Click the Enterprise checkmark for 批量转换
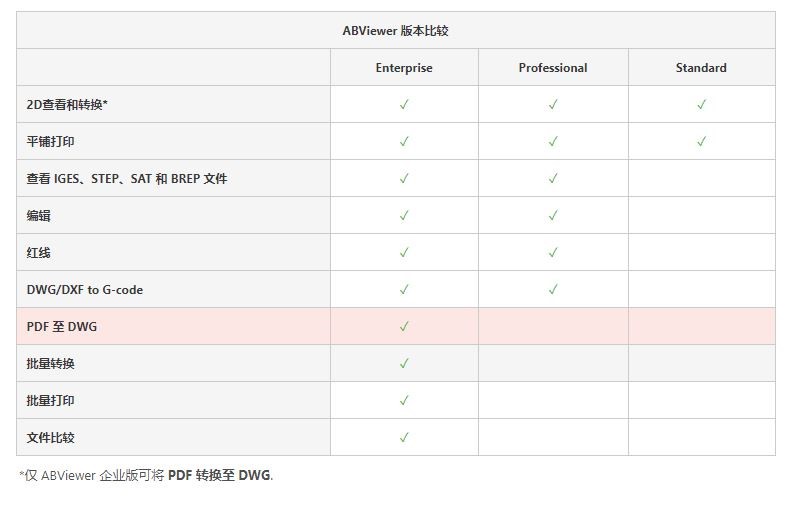This screenshot has width=788, height=515. pyautogui.click(x=404, y=363)
